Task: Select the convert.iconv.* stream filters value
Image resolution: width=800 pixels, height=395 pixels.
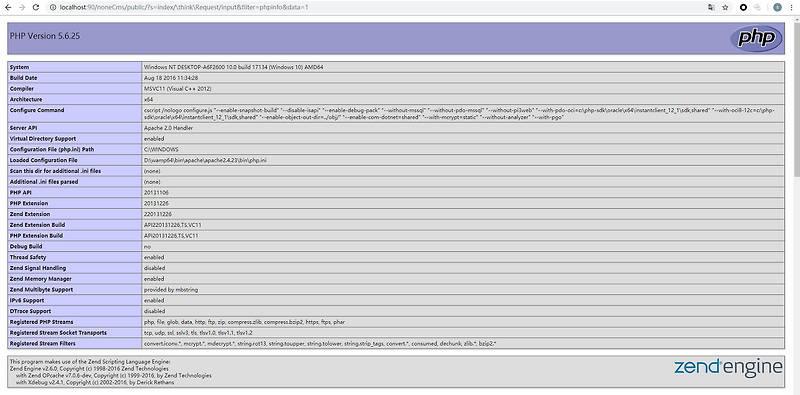Action: (320, 343)
